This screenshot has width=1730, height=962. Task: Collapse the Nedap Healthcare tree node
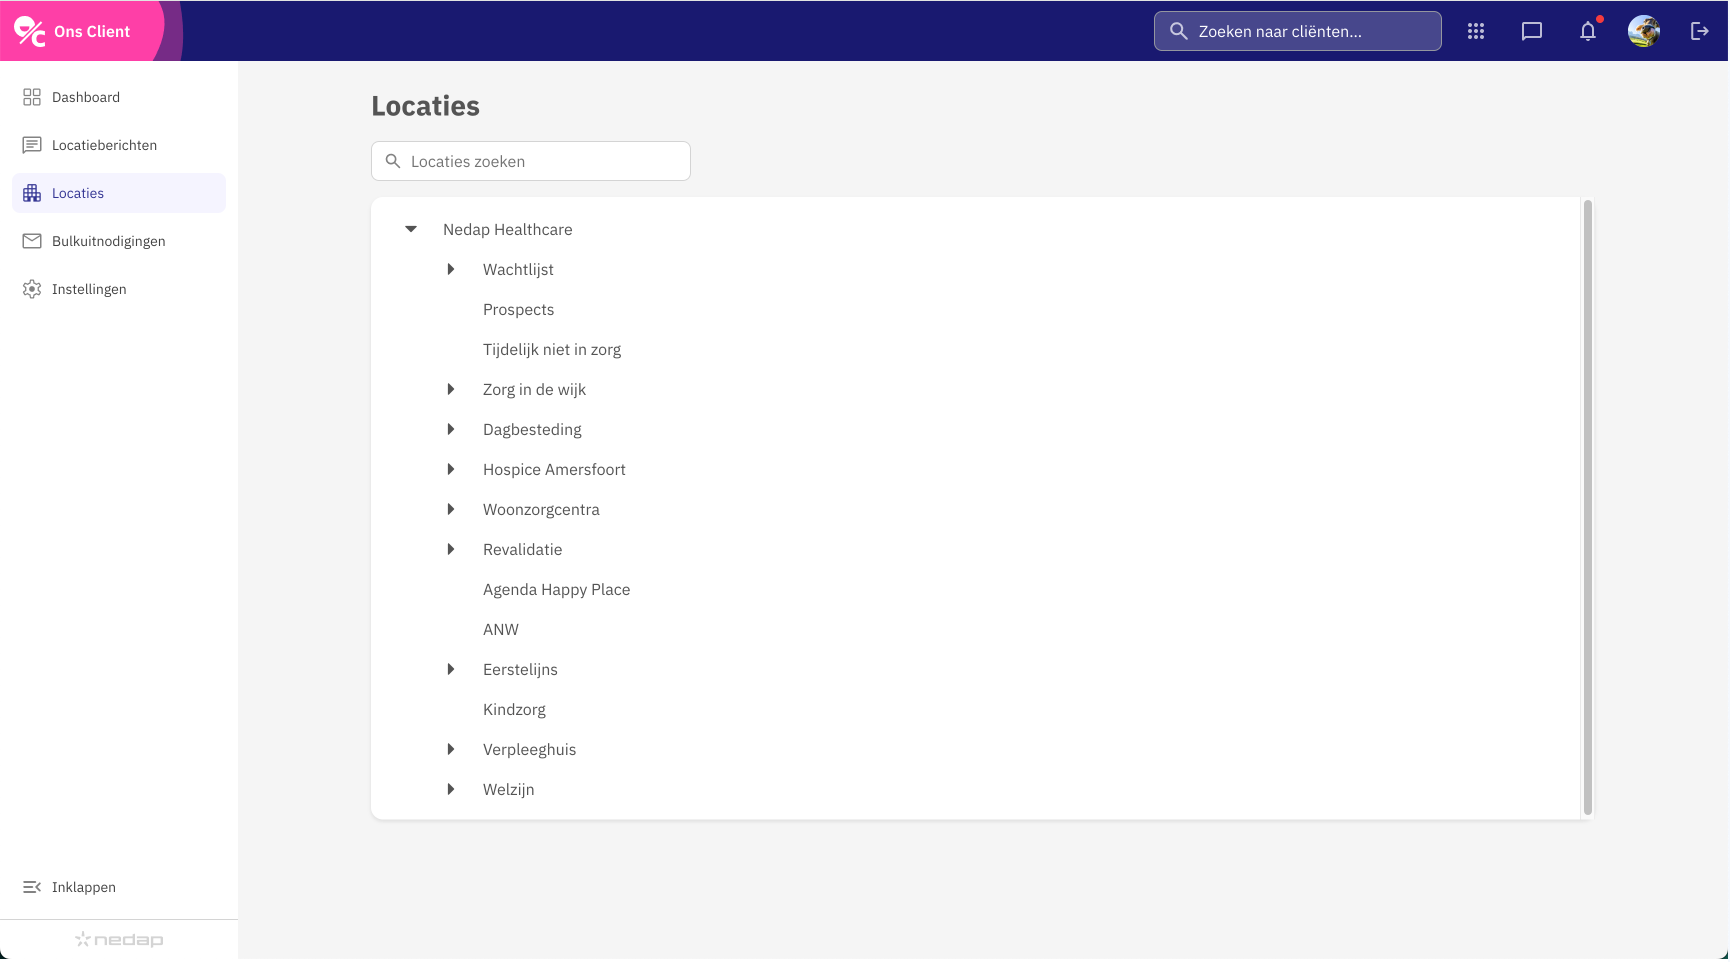click(411, 229)
